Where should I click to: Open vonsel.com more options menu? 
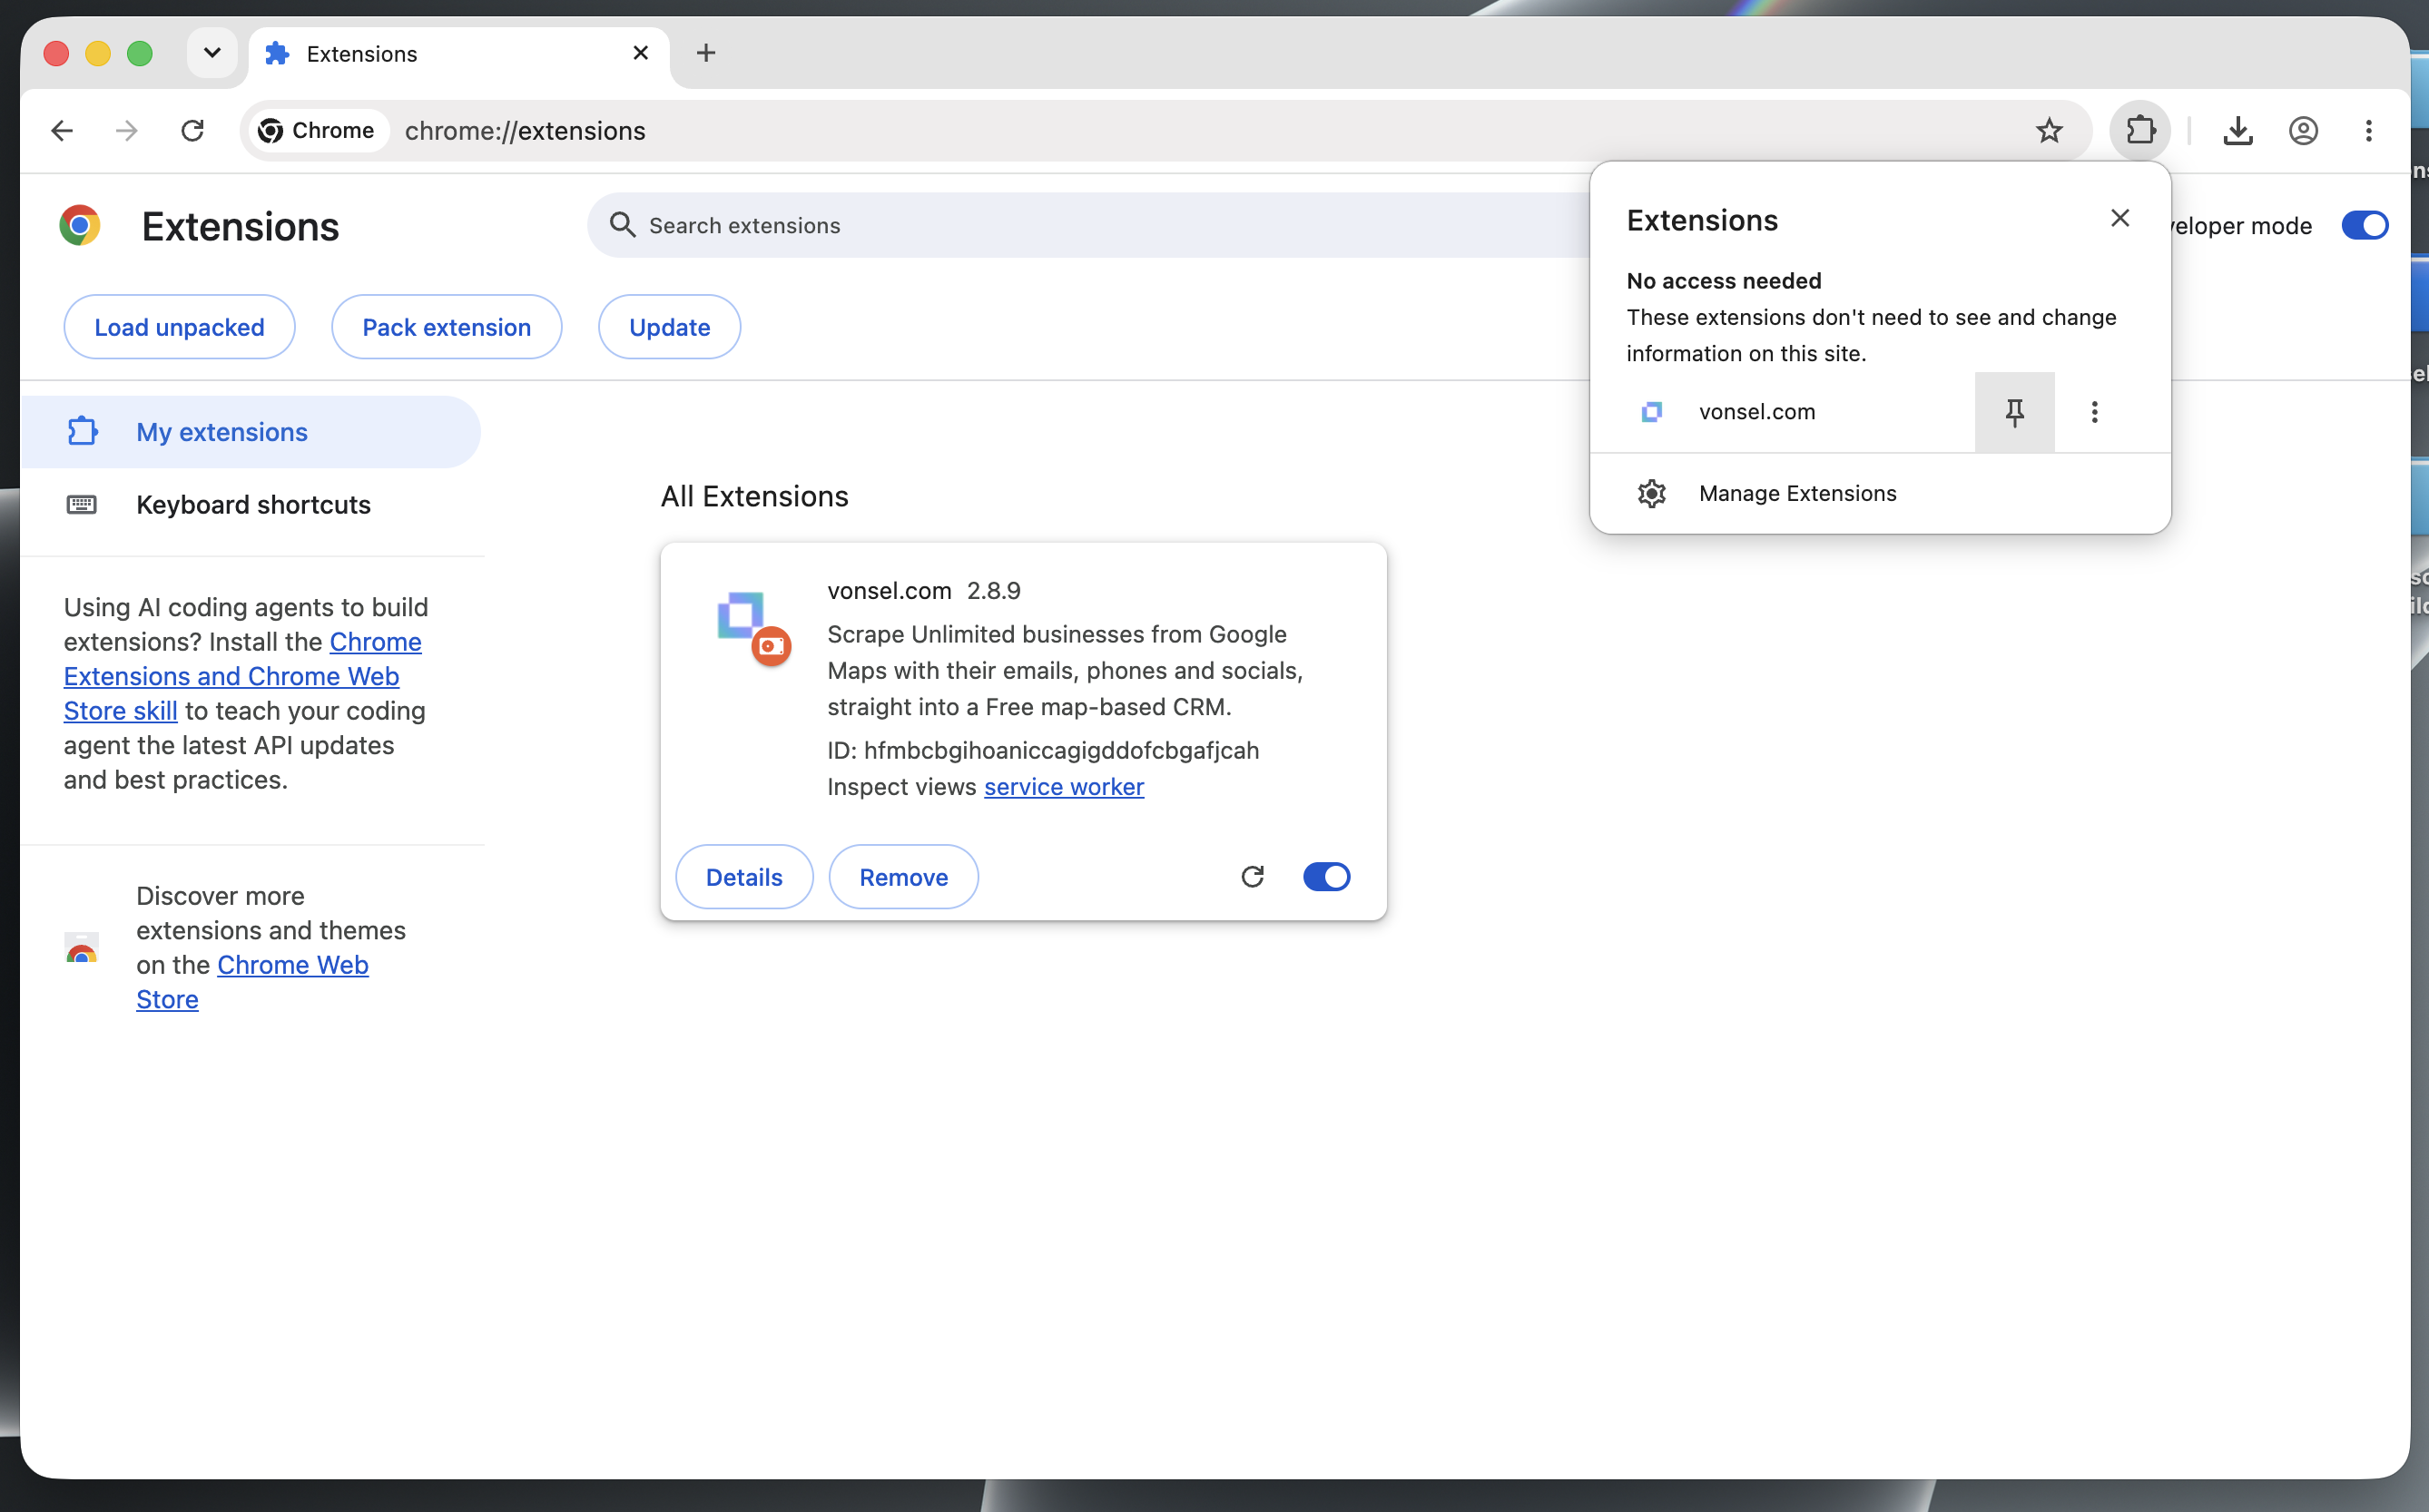pos(2094,412)
